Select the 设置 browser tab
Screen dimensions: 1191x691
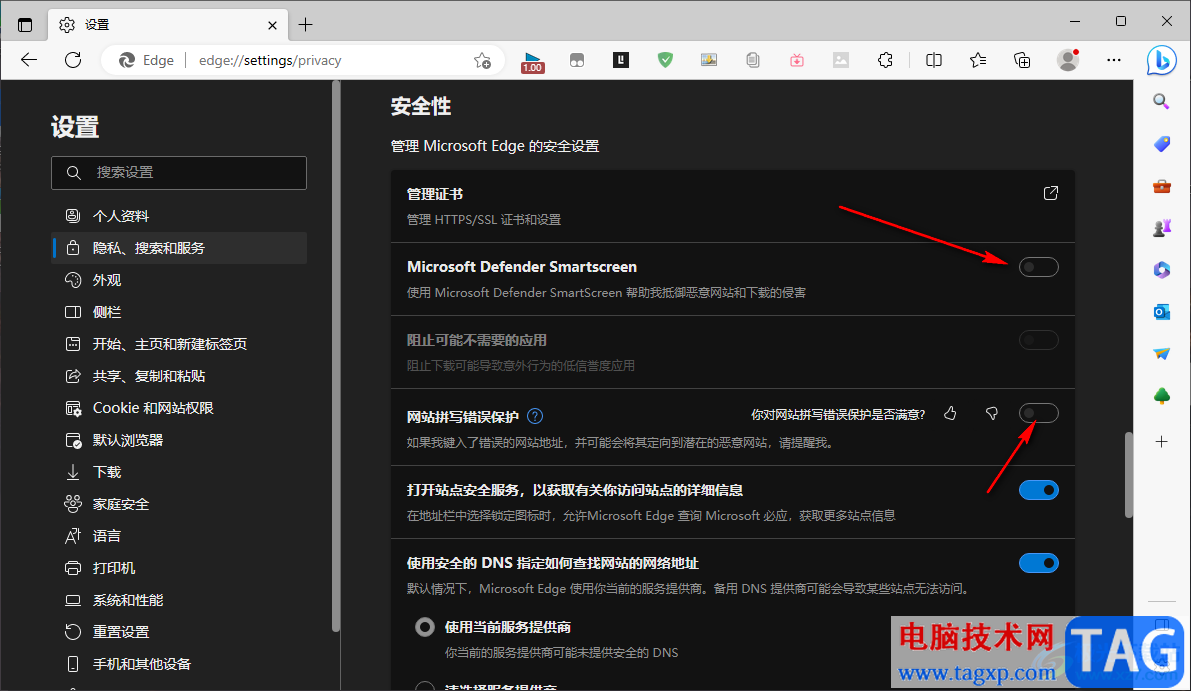[x=168, y=25]
